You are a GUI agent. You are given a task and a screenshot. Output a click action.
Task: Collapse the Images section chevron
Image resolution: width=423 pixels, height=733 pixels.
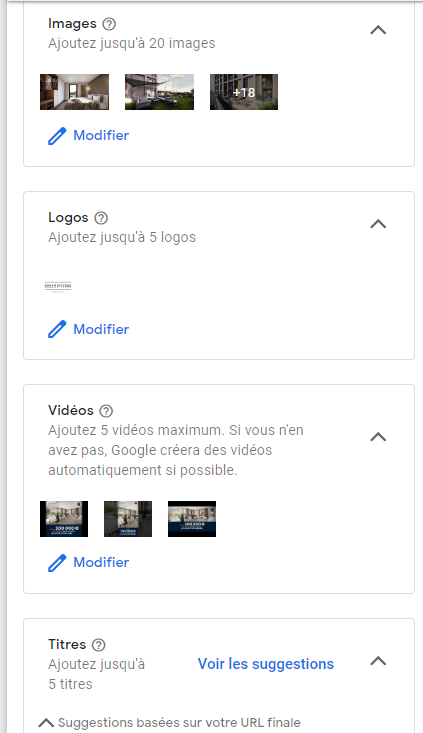click(378, 30)
